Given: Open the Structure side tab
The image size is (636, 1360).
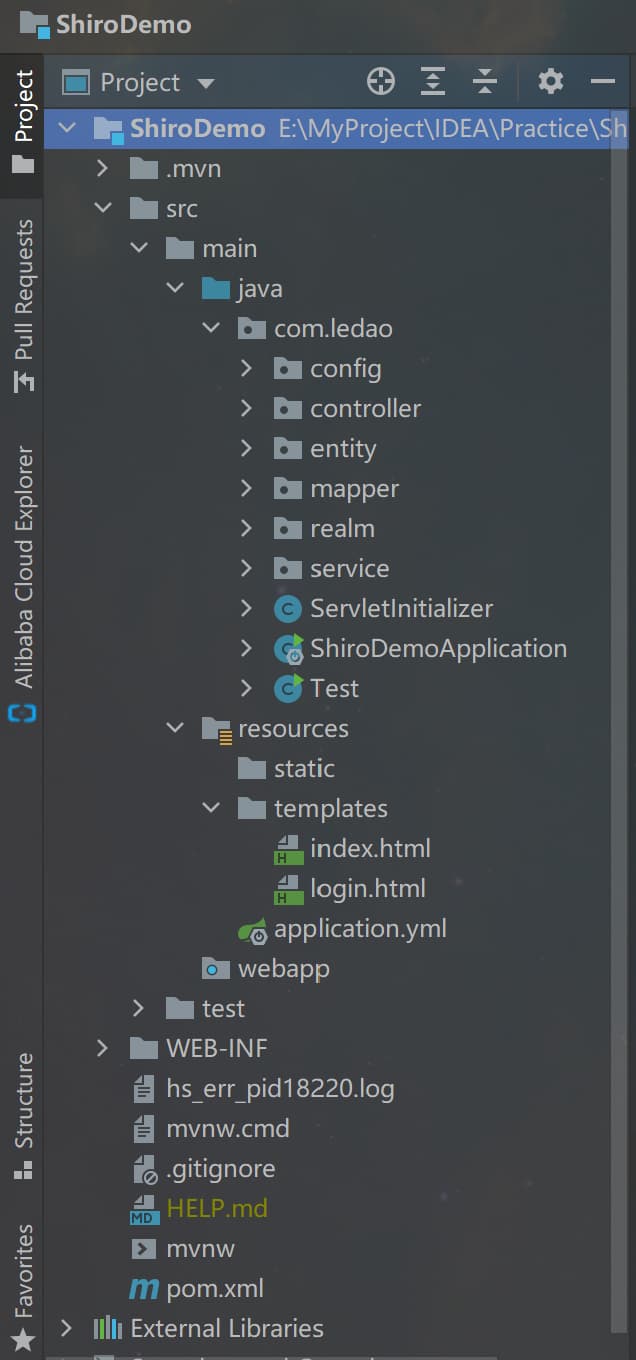Looking at the screenshot, I should tap(23, 1116).
